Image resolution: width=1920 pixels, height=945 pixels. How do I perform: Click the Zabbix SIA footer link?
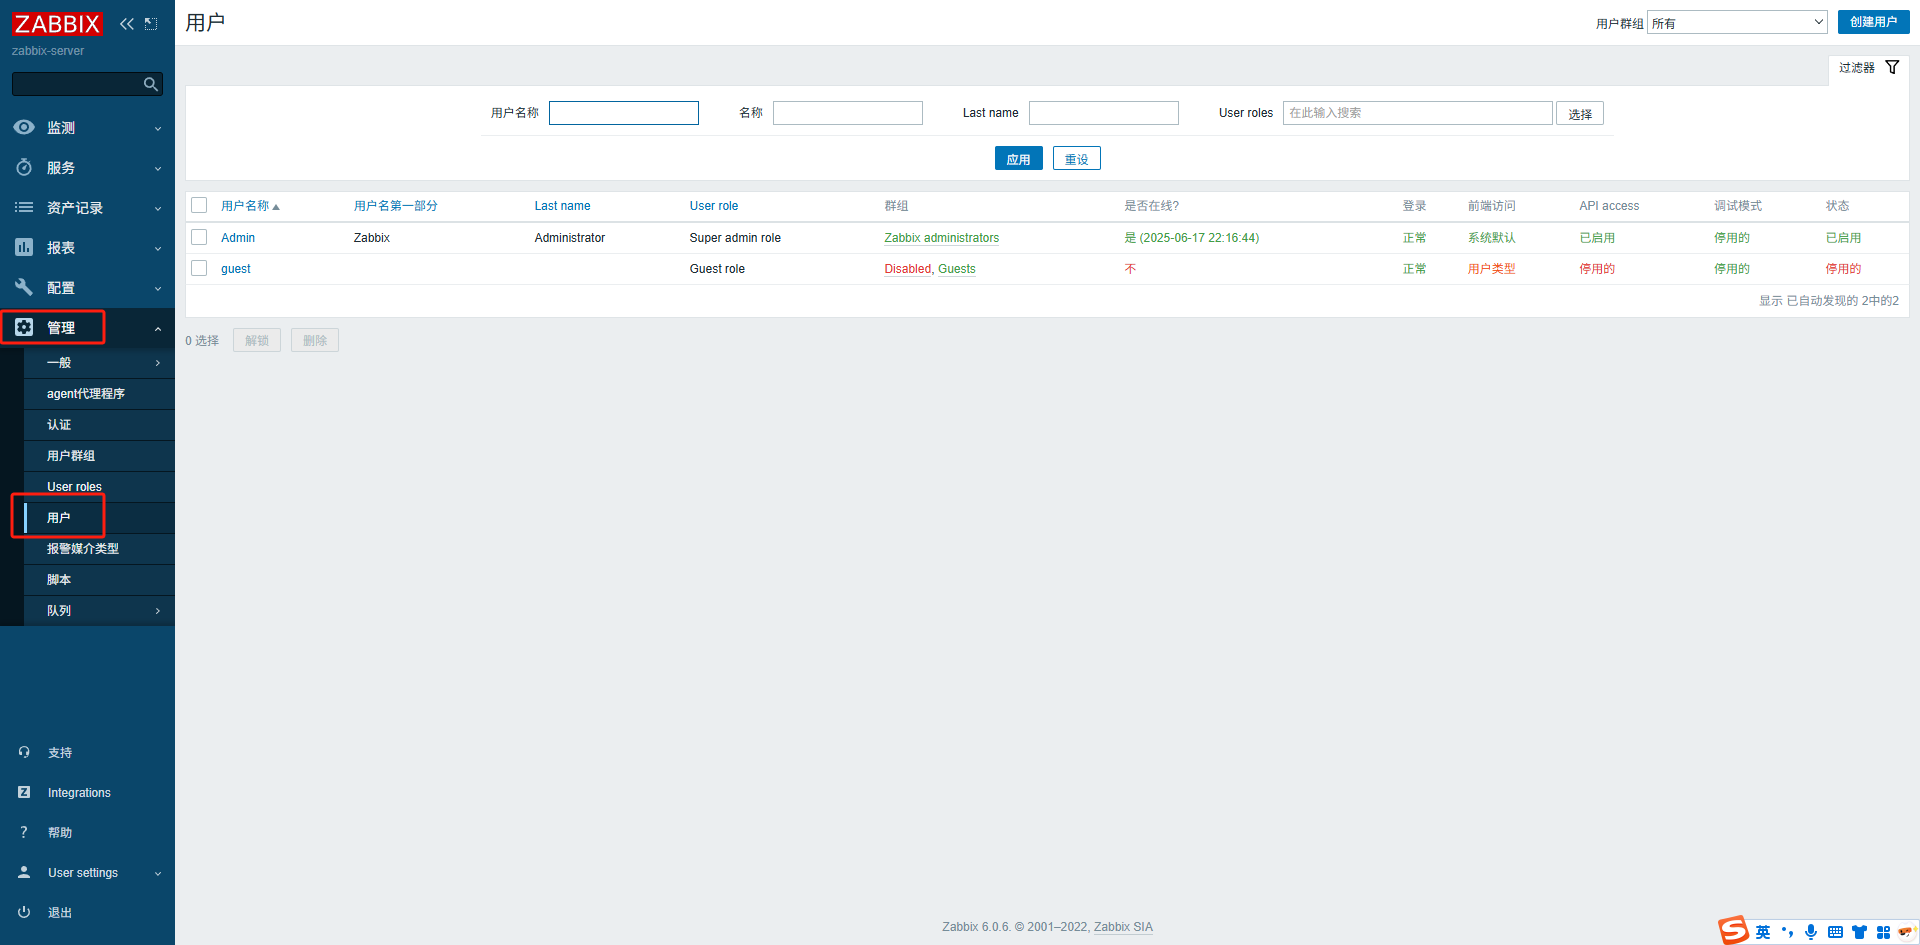(1123, 926)
